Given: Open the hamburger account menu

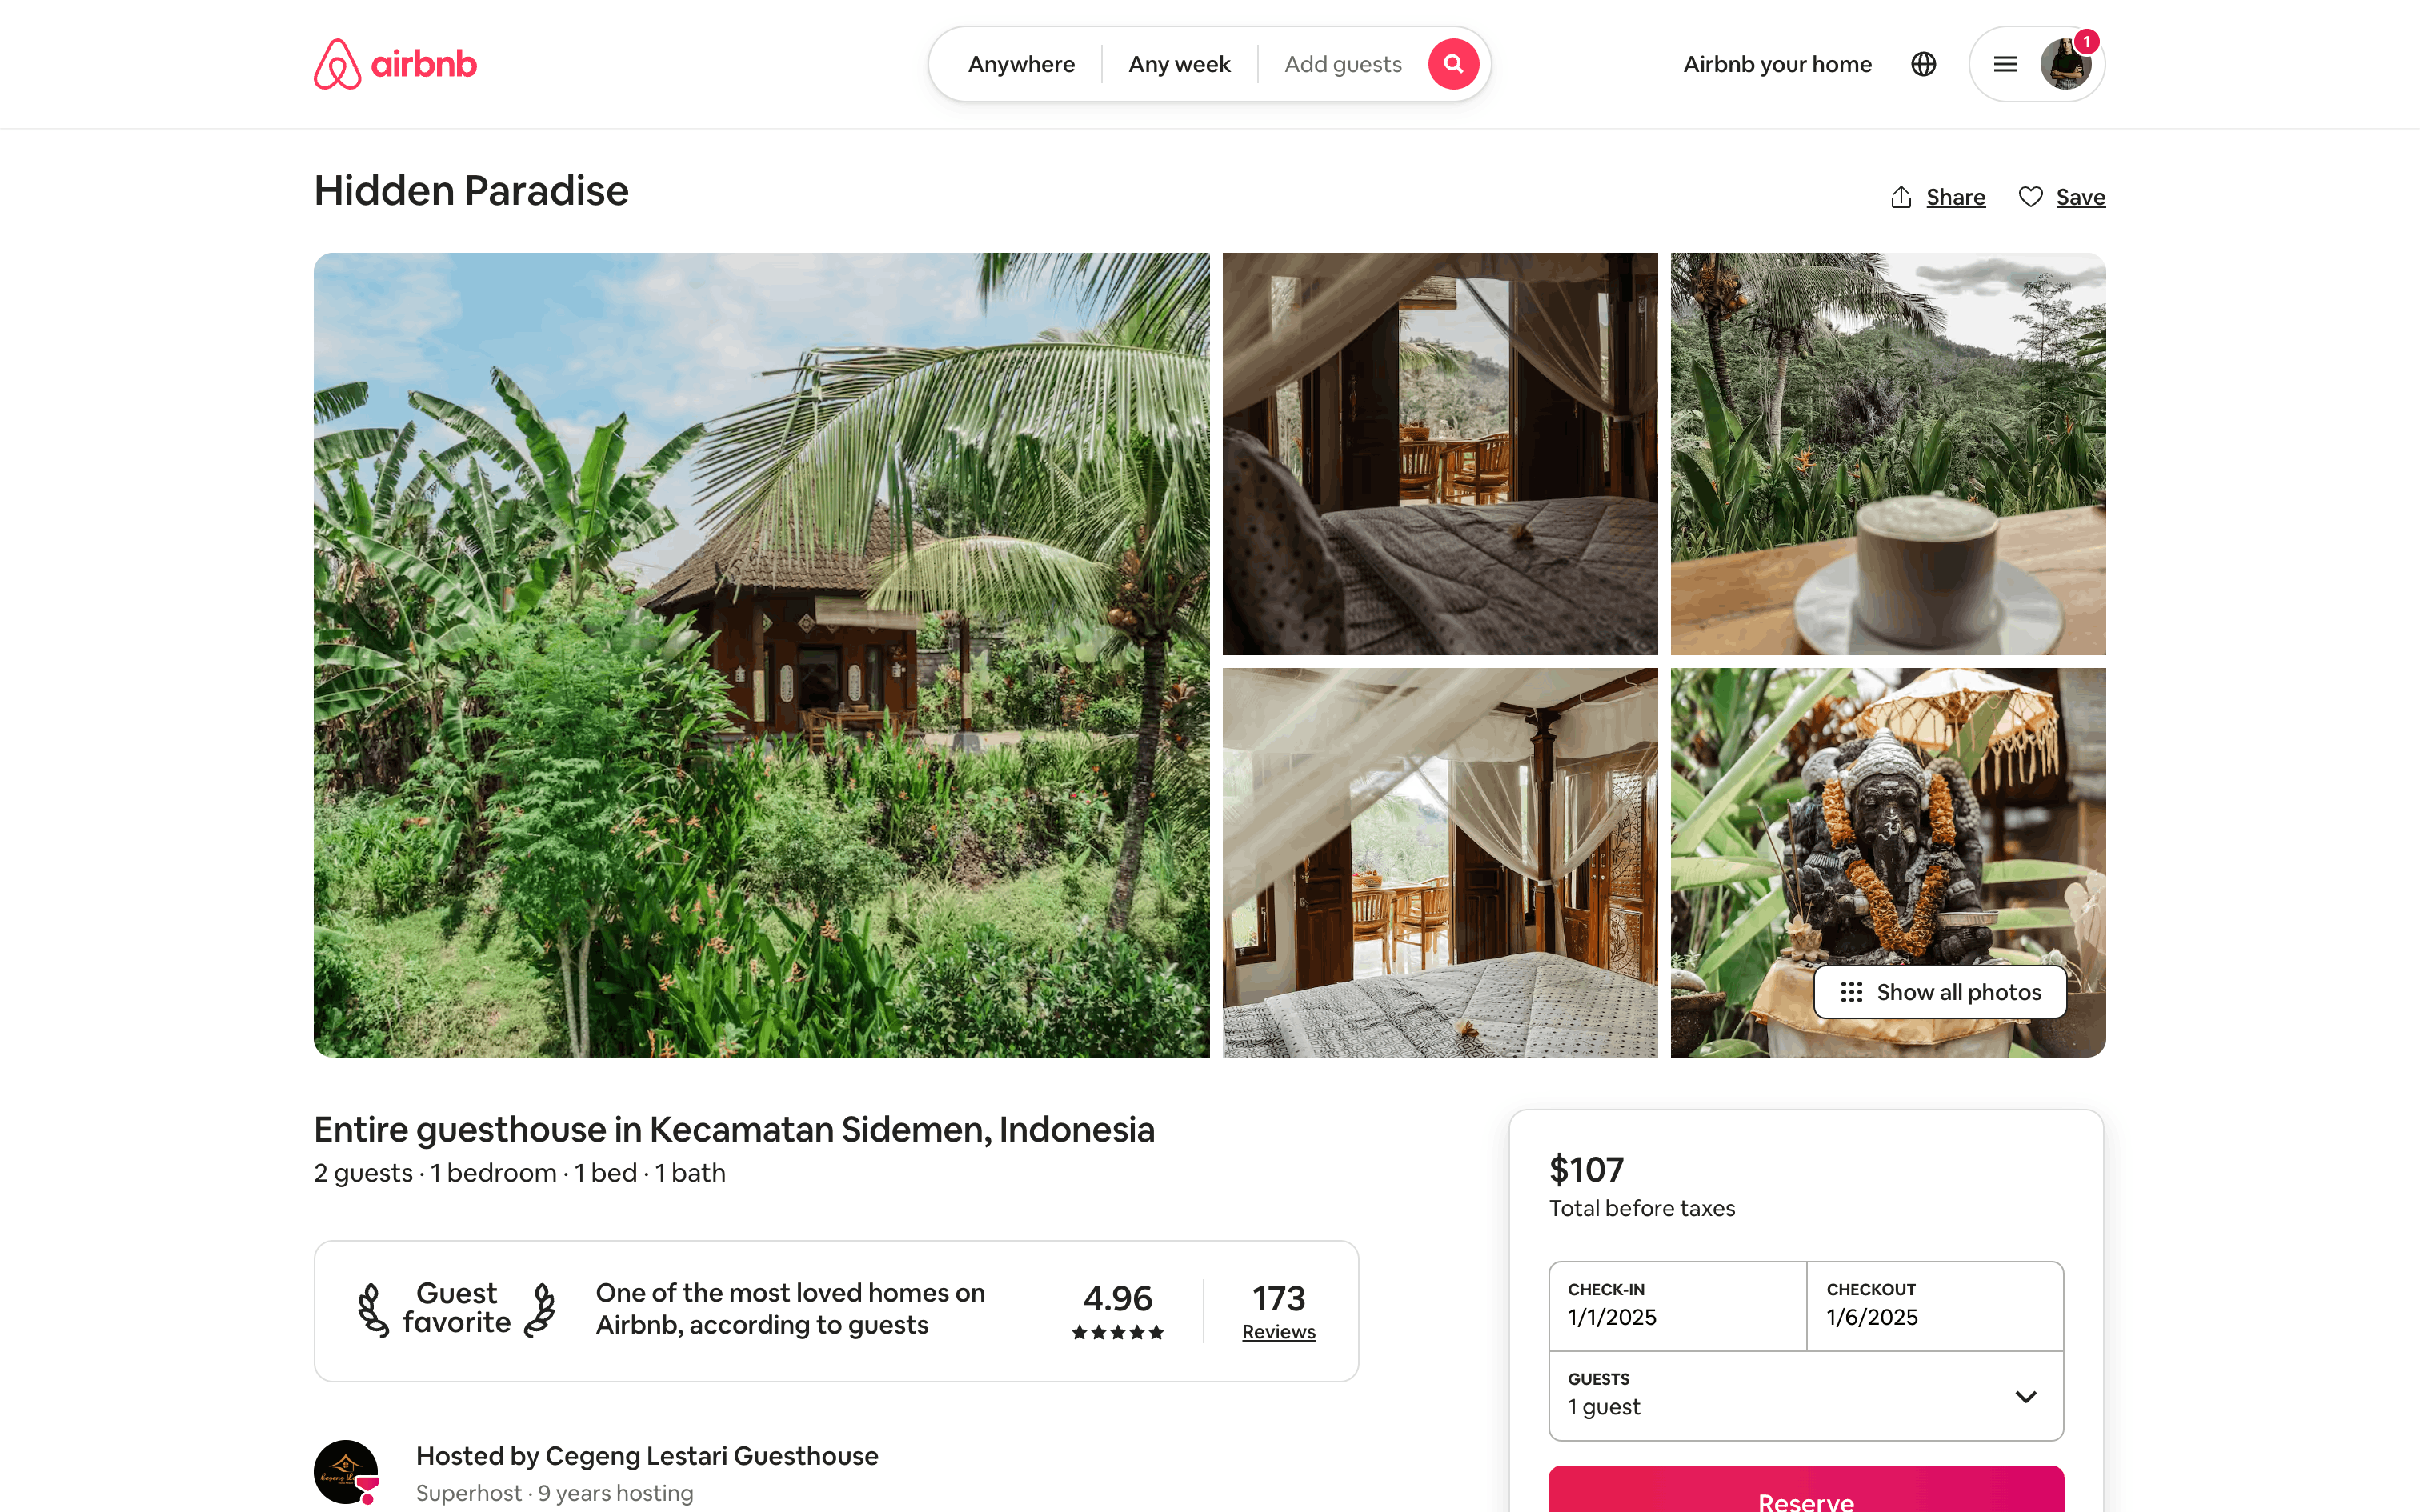Looking at the screenshot, I should pos(2004,64).
